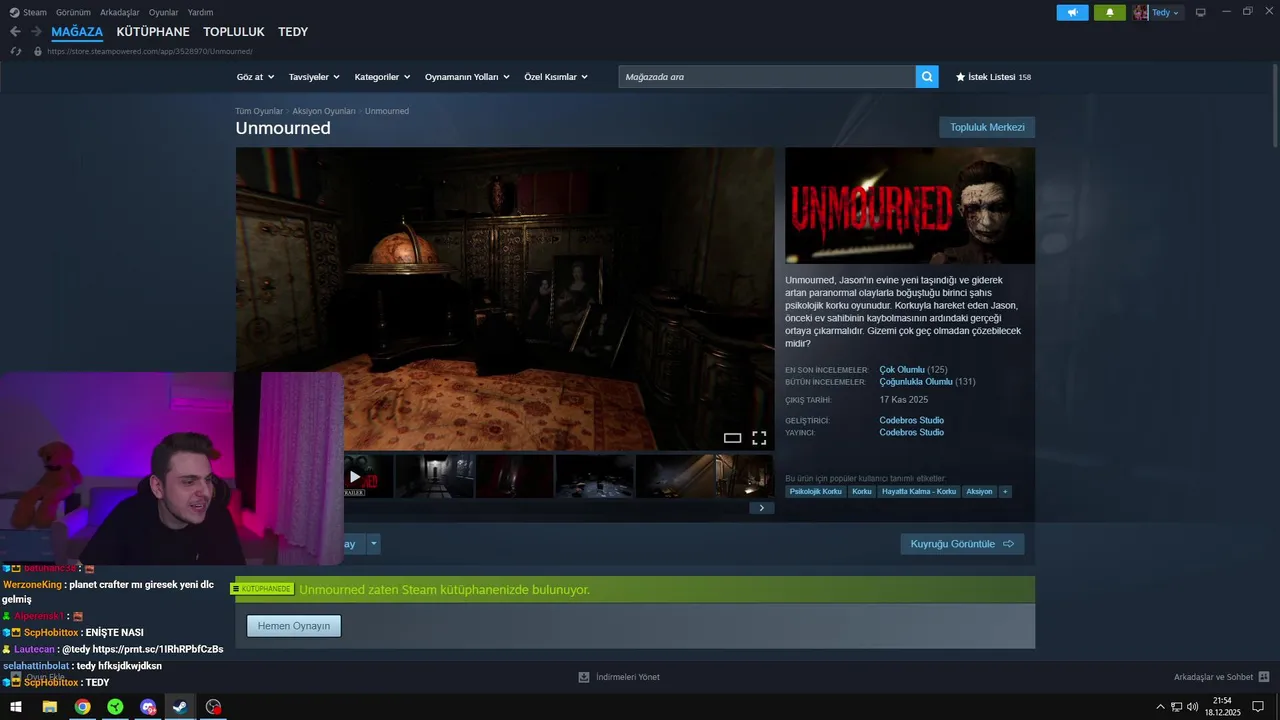The image size is (1280, 720).
Task: Open the Arkadaşlar menu
Action: point(120,13)
